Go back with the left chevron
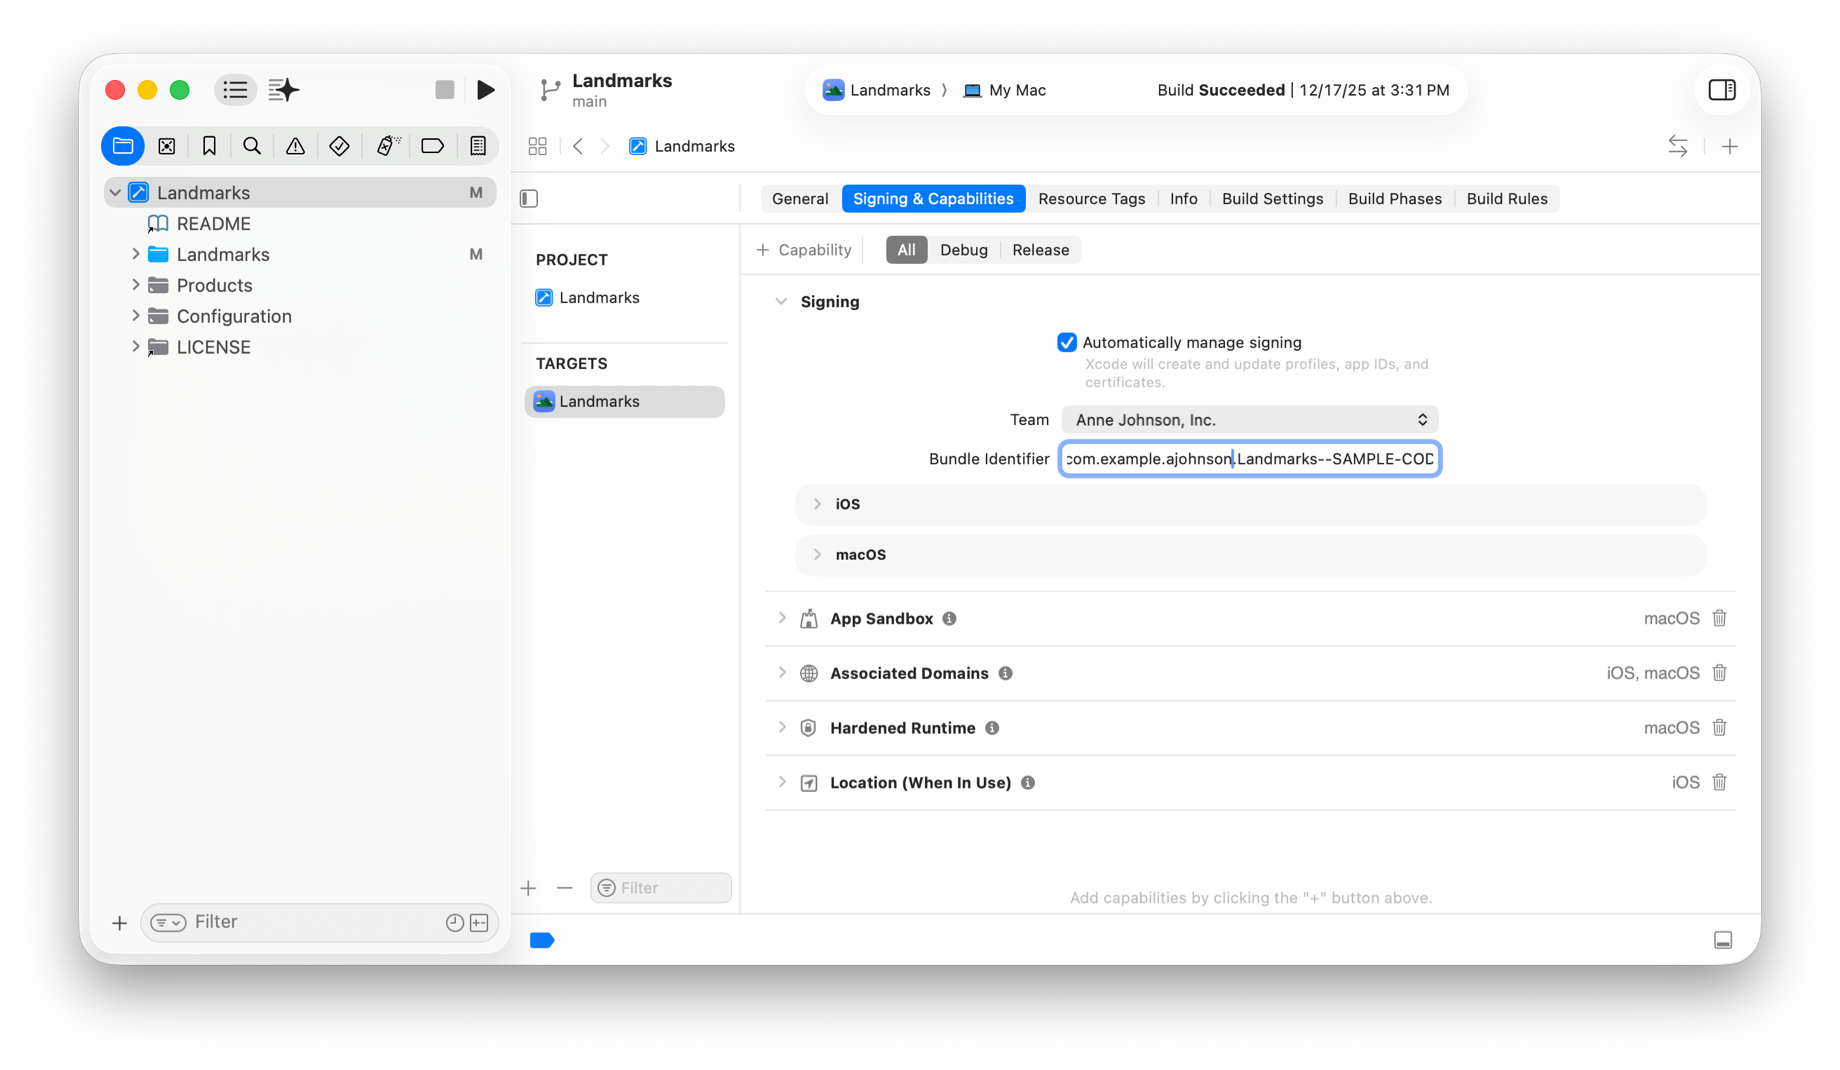The width and height of the screenshot is (1840, 1070). coord(578,146)
